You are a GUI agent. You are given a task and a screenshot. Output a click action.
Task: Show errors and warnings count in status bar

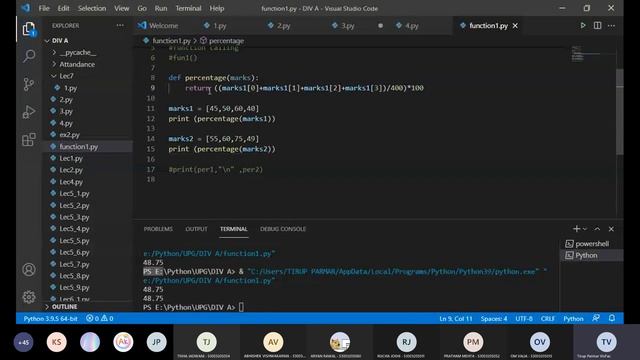pyautogui.click(x=100, y=318)
